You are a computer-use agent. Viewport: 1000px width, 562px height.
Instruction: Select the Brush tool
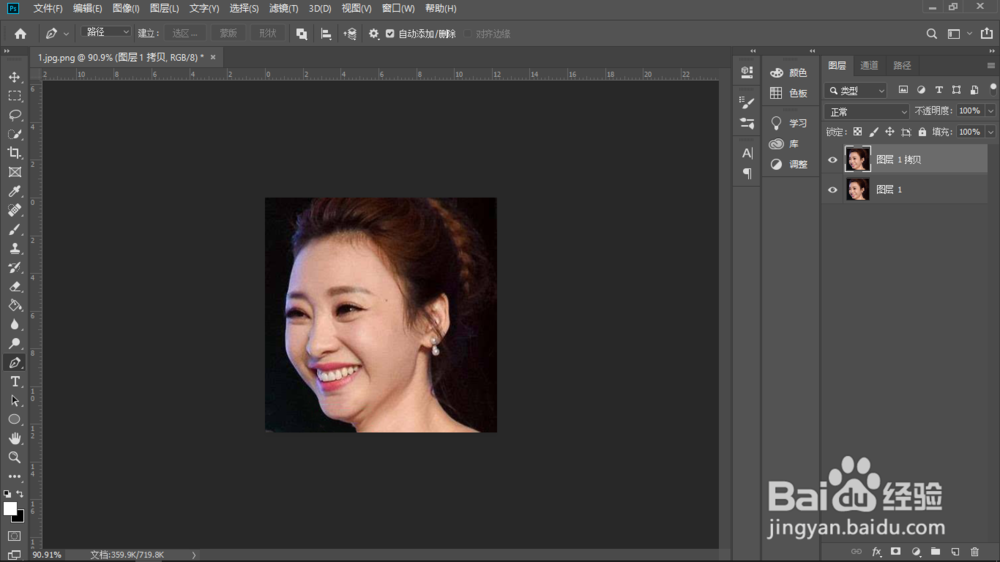tap(14, 230)
